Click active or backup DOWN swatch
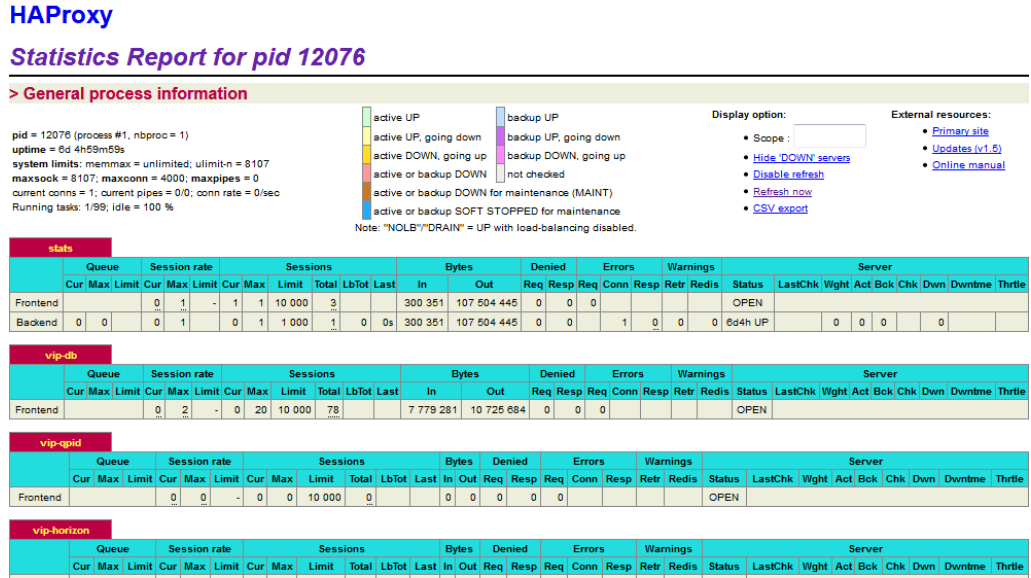The height and width of the screenshot is (578, 1031). pos(366,174)
